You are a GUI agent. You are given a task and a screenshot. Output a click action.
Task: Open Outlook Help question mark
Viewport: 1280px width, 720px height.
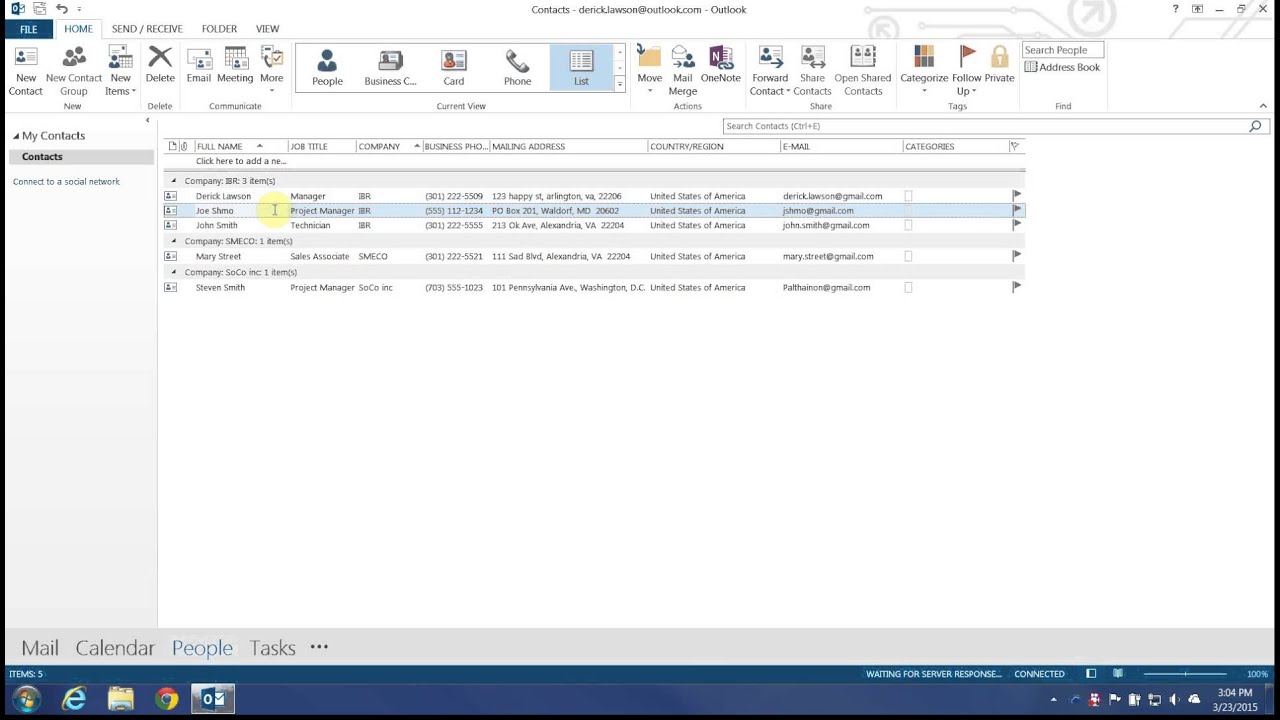click(1175, 8)
